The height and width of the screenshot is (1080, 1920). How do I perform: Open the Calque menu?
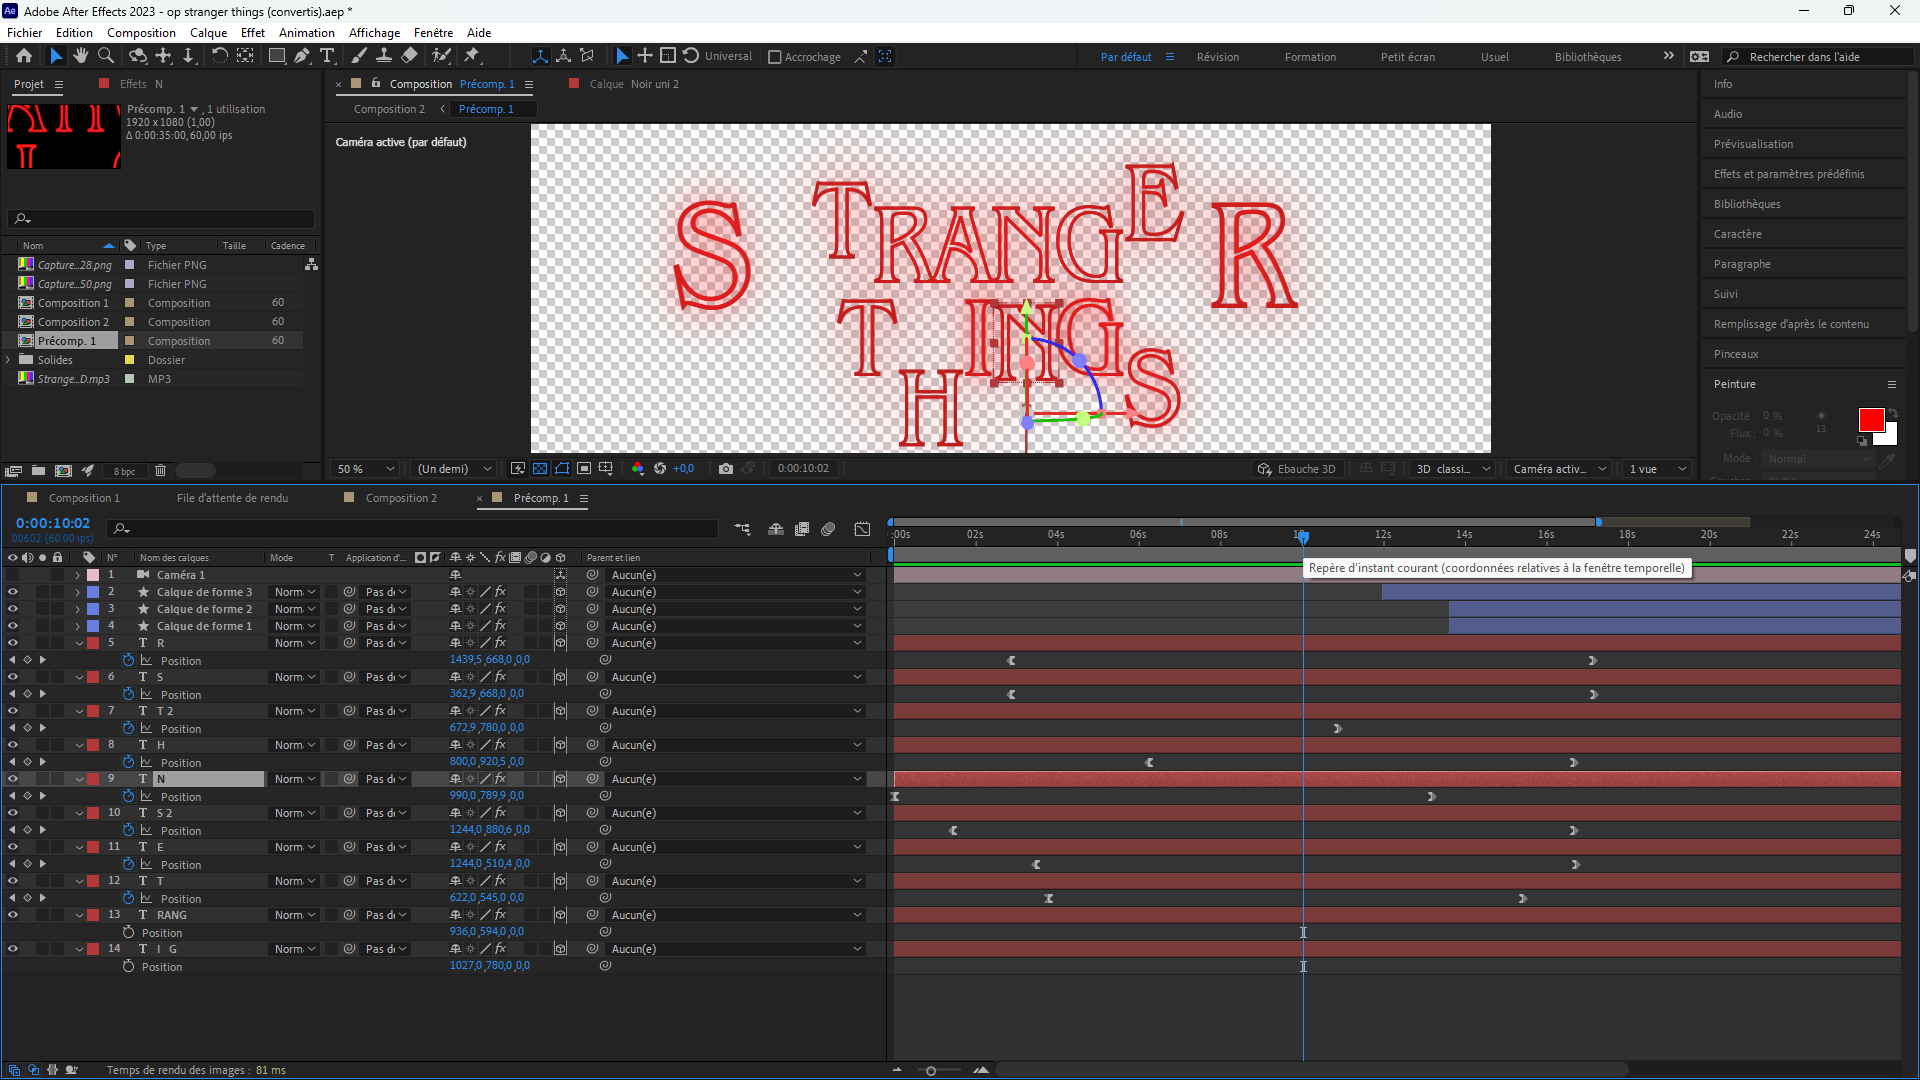[208, 32]
